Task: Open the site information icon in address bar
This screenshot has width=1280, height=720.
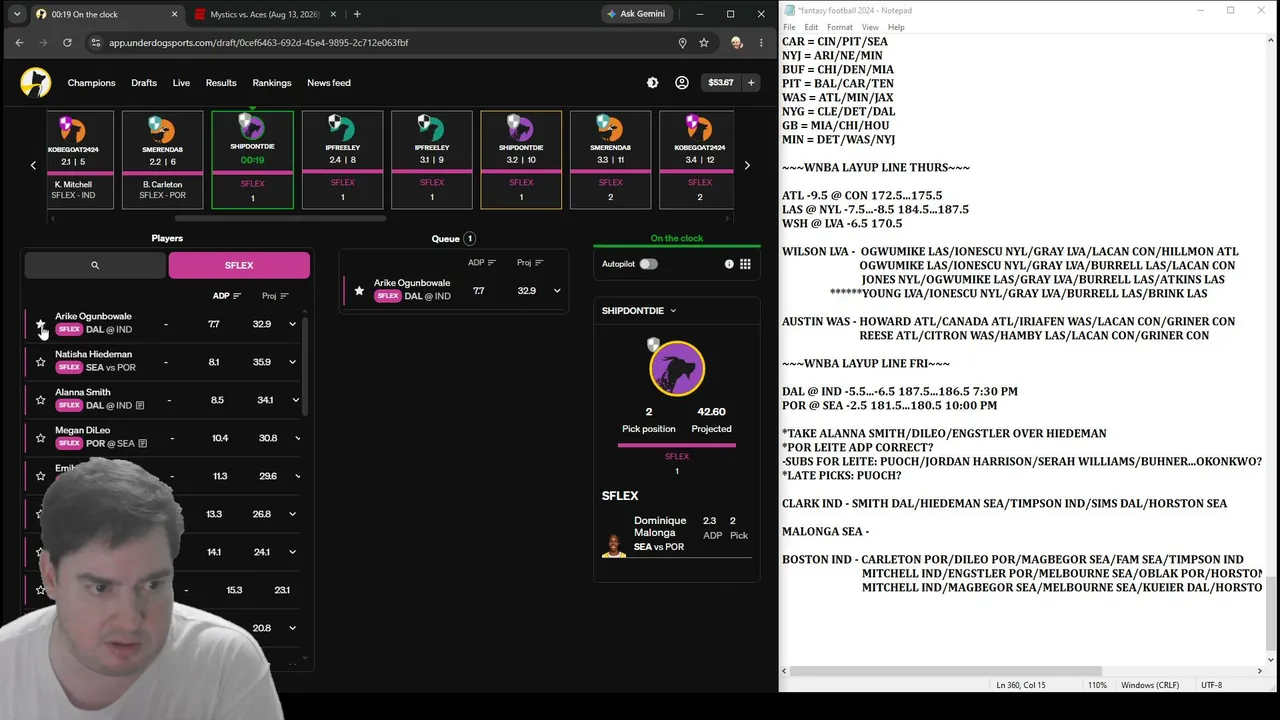Action: [x=96, y=43]
